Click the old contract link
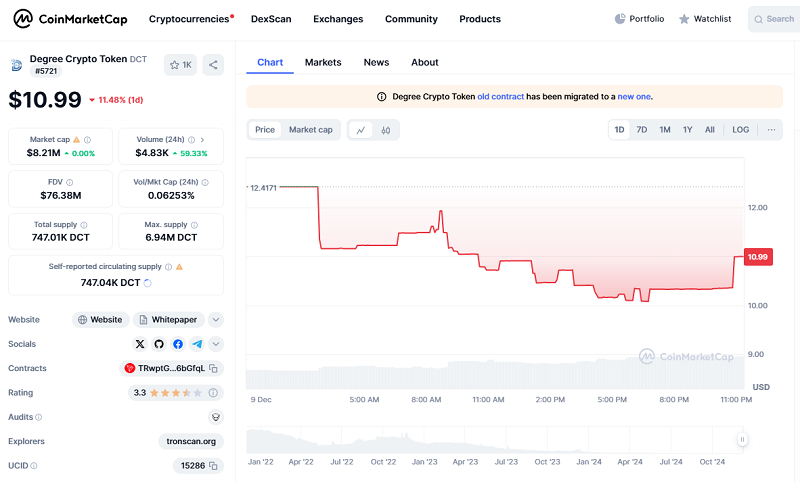The width and height of the screenshot is (800, 482). (501, 96)
